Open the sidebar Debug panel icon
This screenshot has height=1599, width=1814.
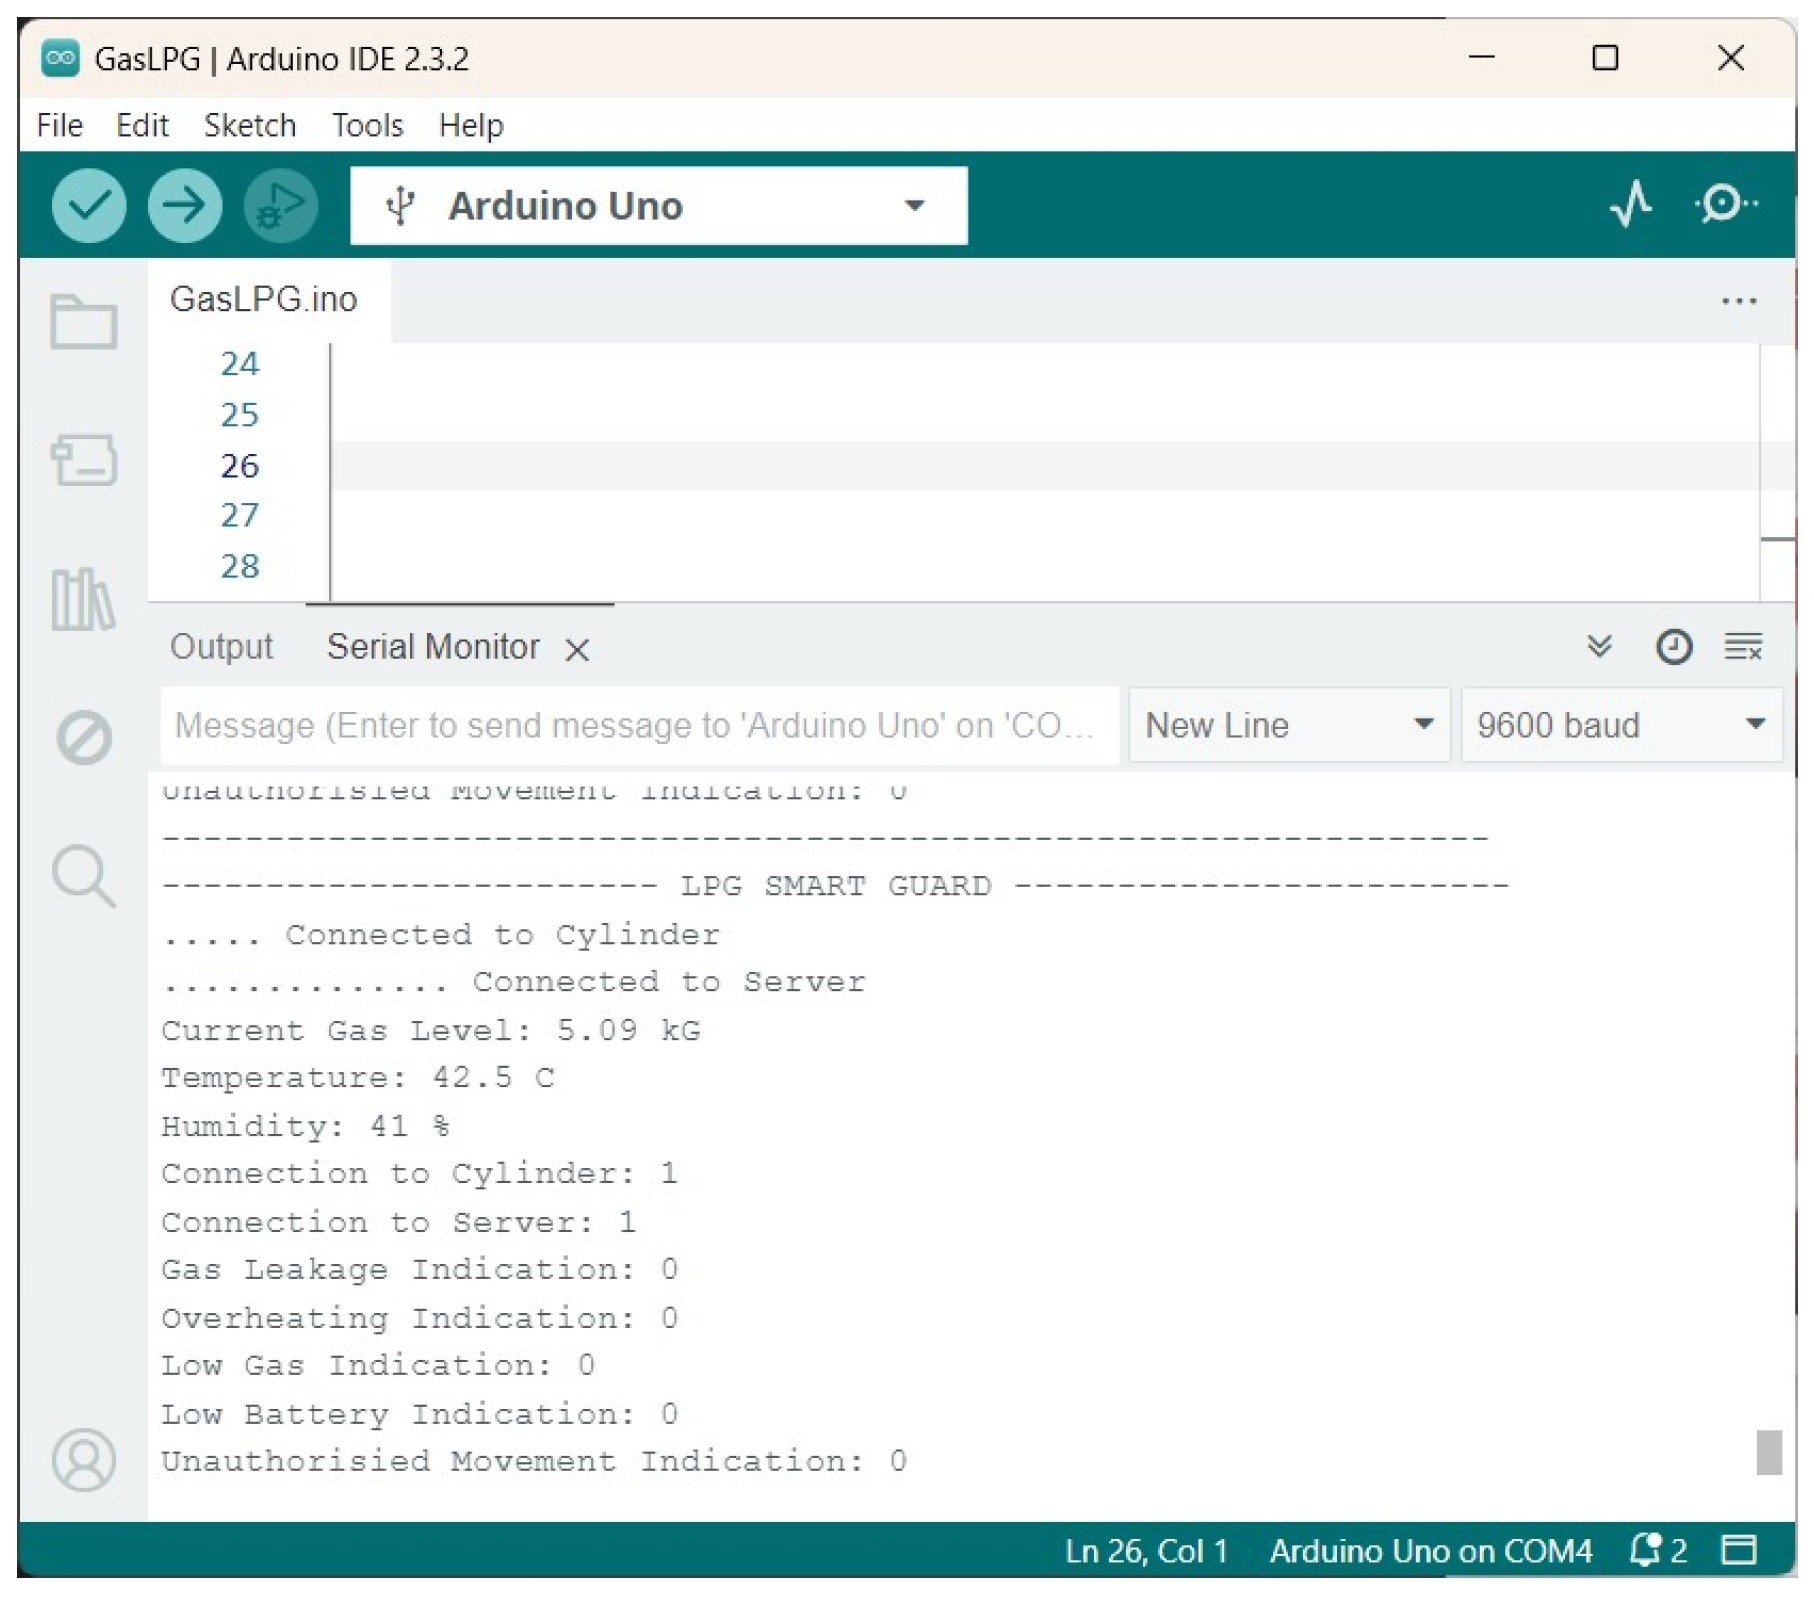pyautogui.click(x=83, y=738)
